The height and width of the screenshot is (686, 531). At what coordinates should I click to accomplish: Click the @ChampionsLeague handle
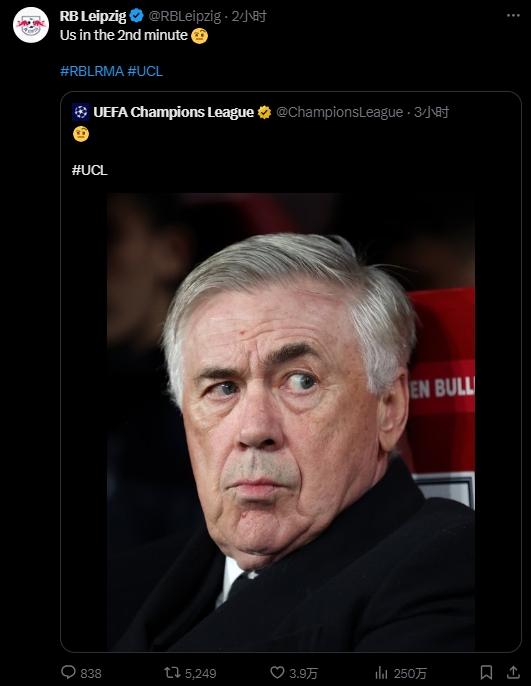pos(339,112)
